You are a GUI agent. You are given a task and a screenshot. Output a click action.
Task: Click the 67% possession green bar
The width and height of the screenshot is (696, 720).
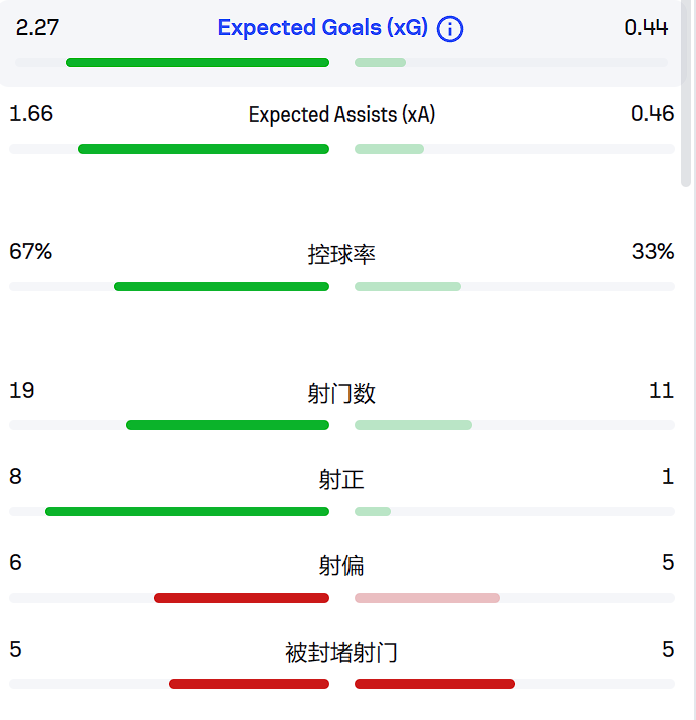point(221,287)
